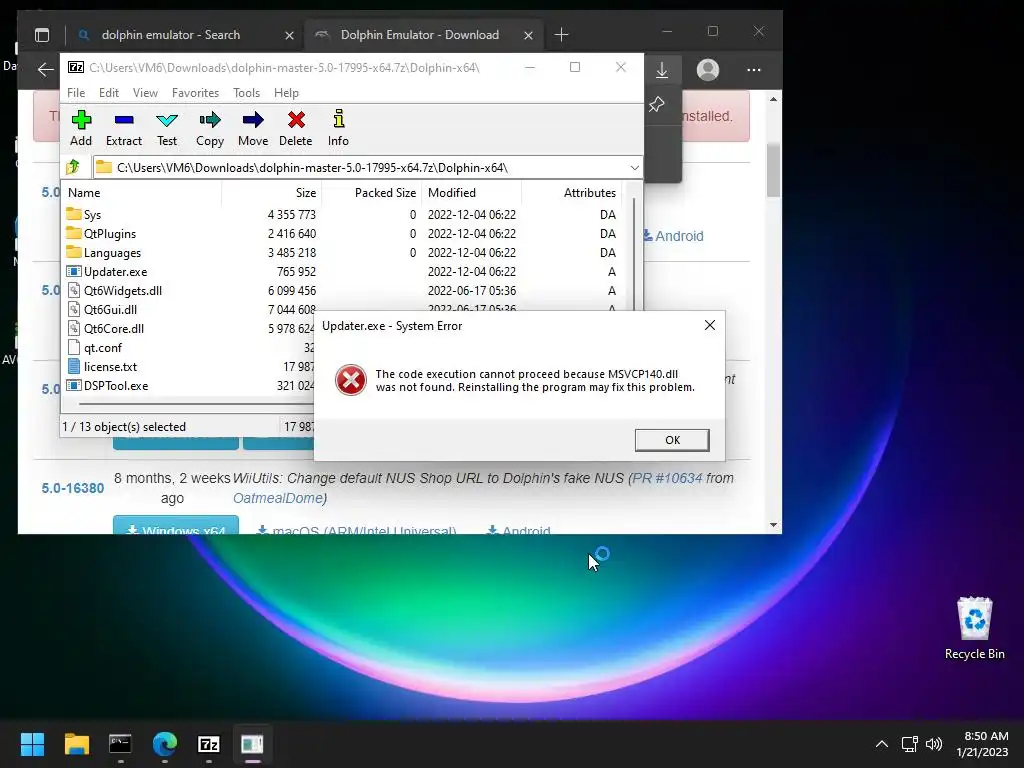
Task: Open Edge tab actions menu icon
Action: tap(42, 35)
